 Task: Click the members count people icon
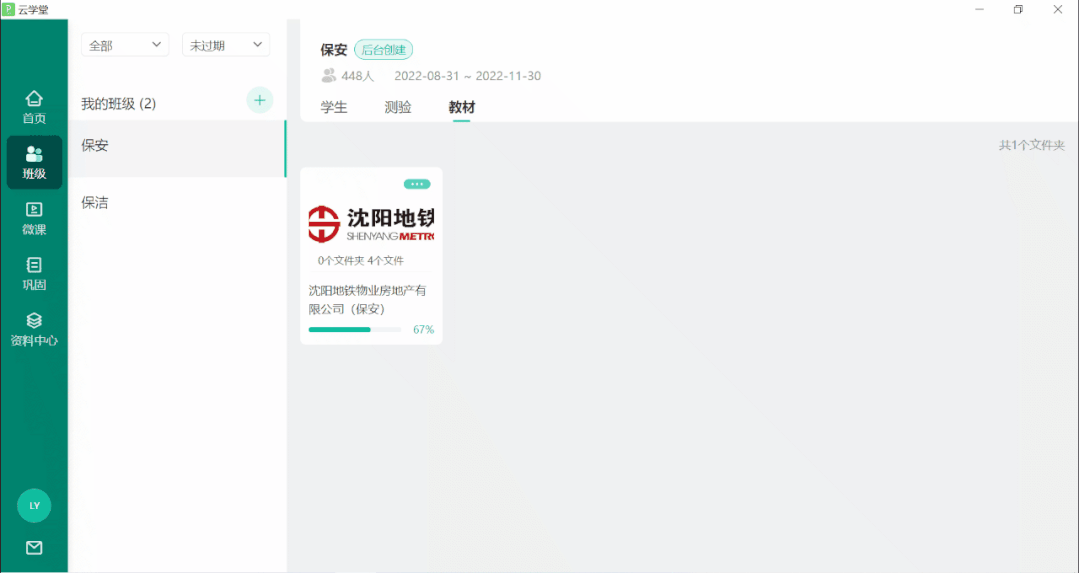click(x=329, y=76)
